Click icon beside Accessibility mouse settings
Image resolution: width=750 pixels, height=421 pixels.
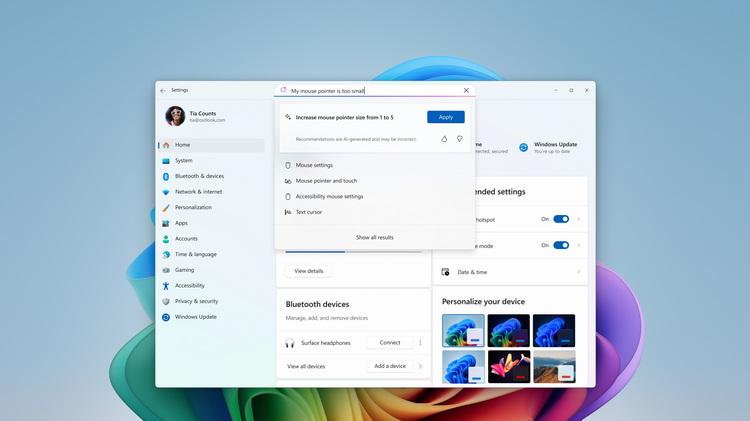click(288, 197)
